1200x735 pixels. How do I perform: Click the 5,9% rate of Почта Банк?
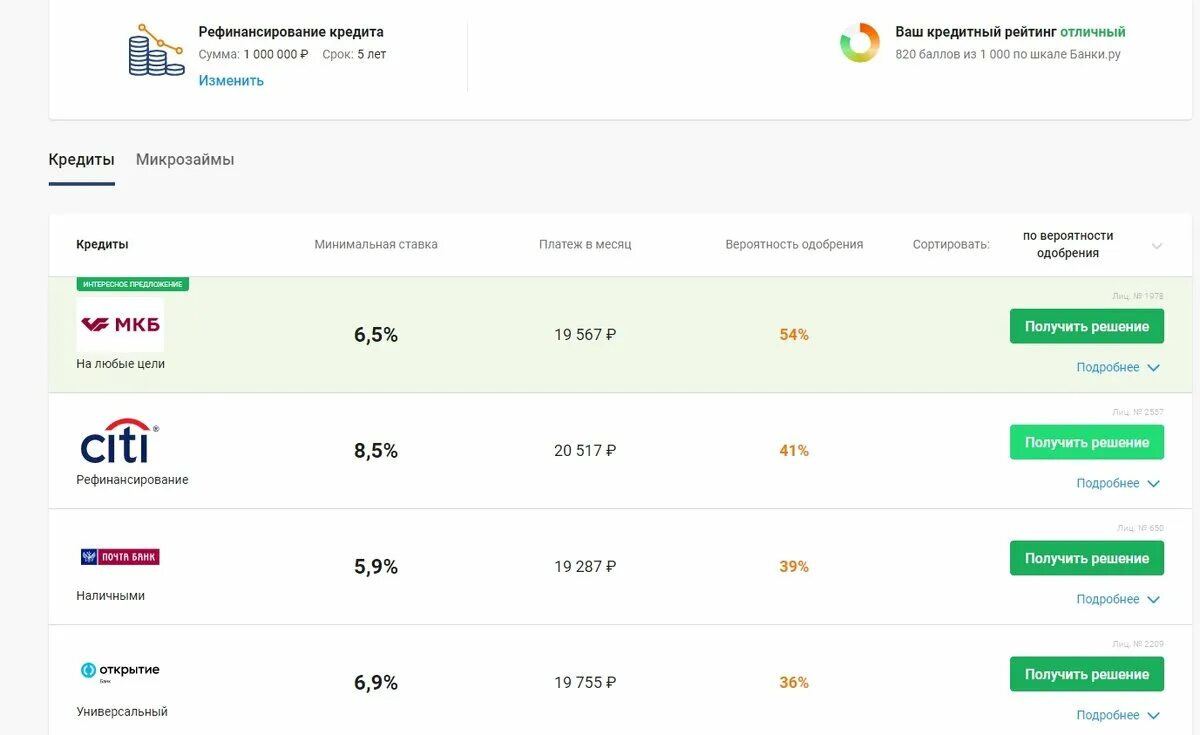pyautogui.click(x=376, y=567)
